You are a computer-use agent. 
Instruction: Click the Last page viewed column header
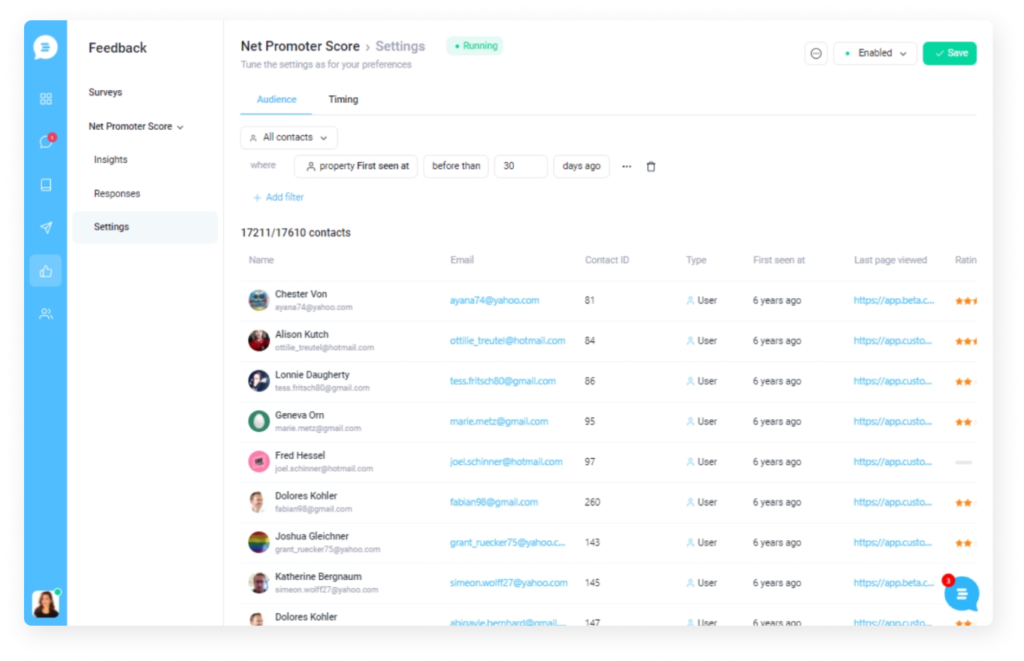tap(890, 260)
